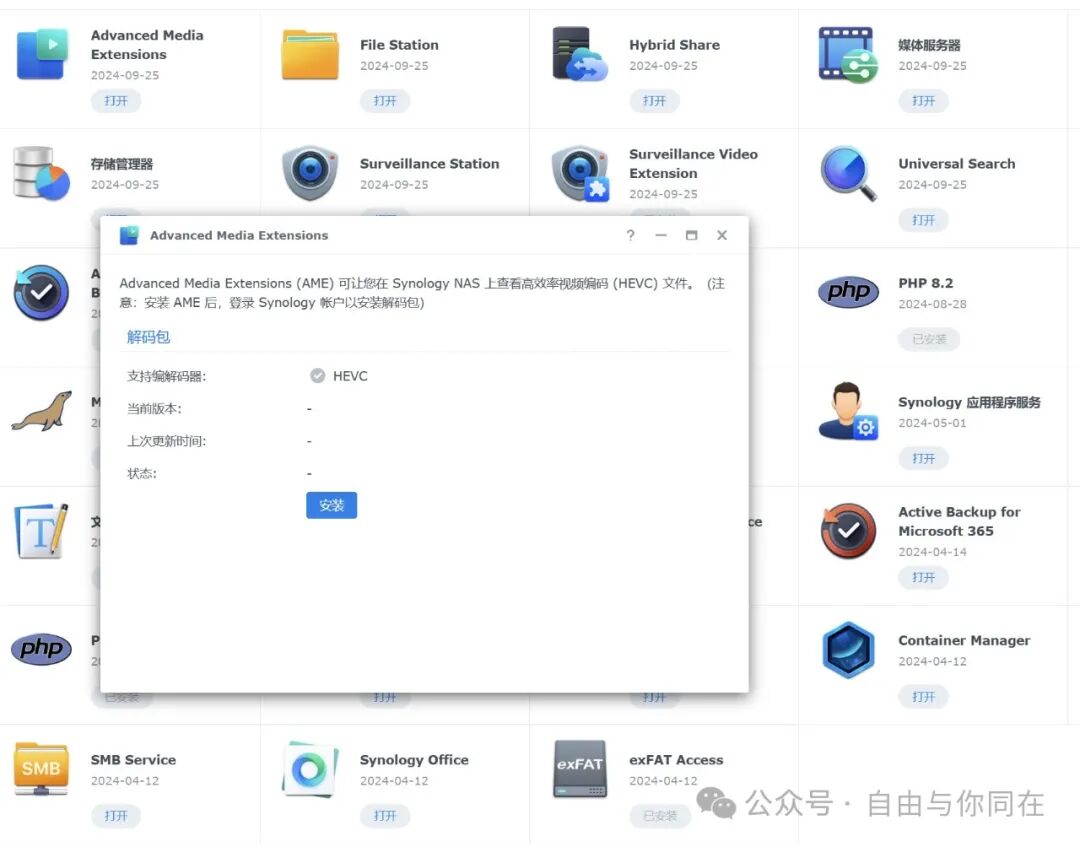Image resolution: width=1080 pixels, height=847 pixels.
Task: Click the 2024-04-14 date under Active Backup
Action: point(933,552)
